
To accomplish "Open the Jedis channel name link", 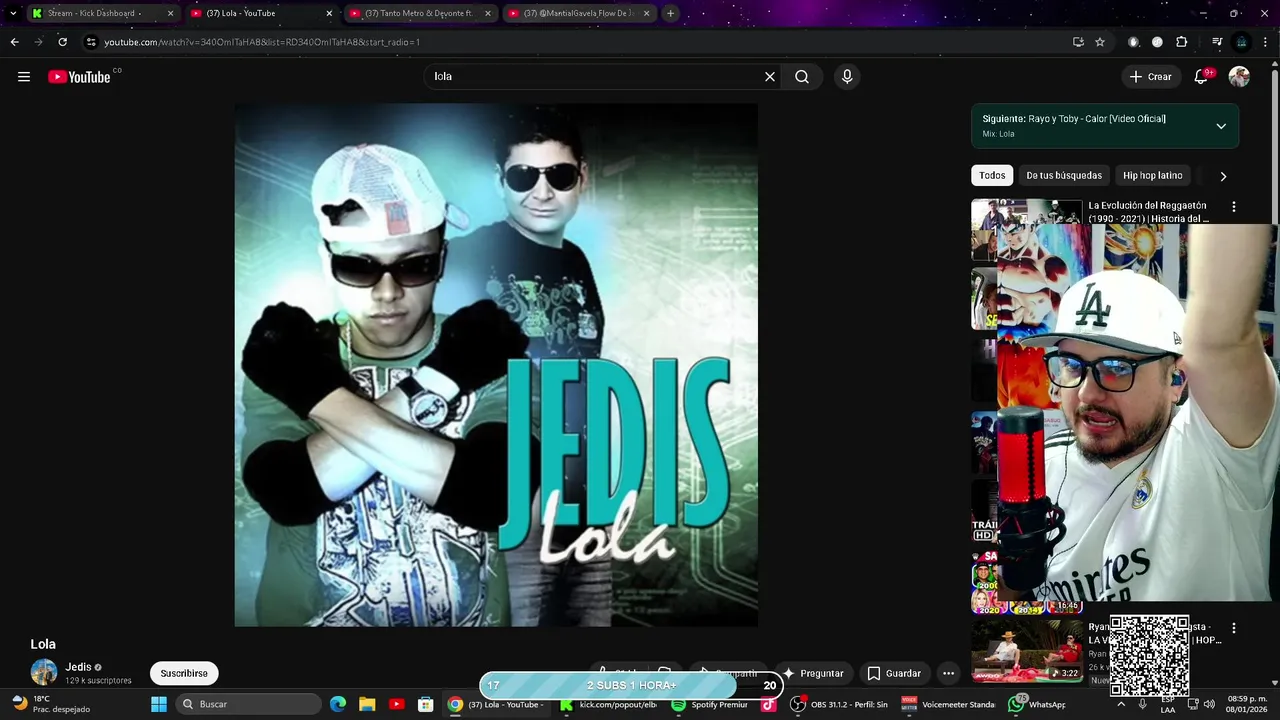I will (78, 667).
